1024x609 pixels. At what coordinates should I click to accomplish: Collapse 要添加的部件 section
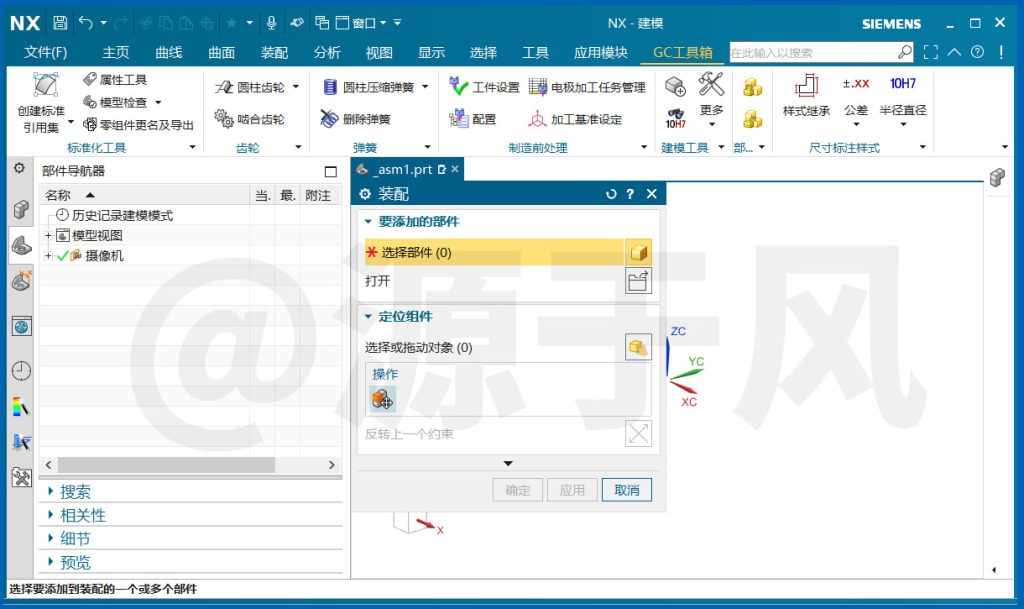point(368,222)
